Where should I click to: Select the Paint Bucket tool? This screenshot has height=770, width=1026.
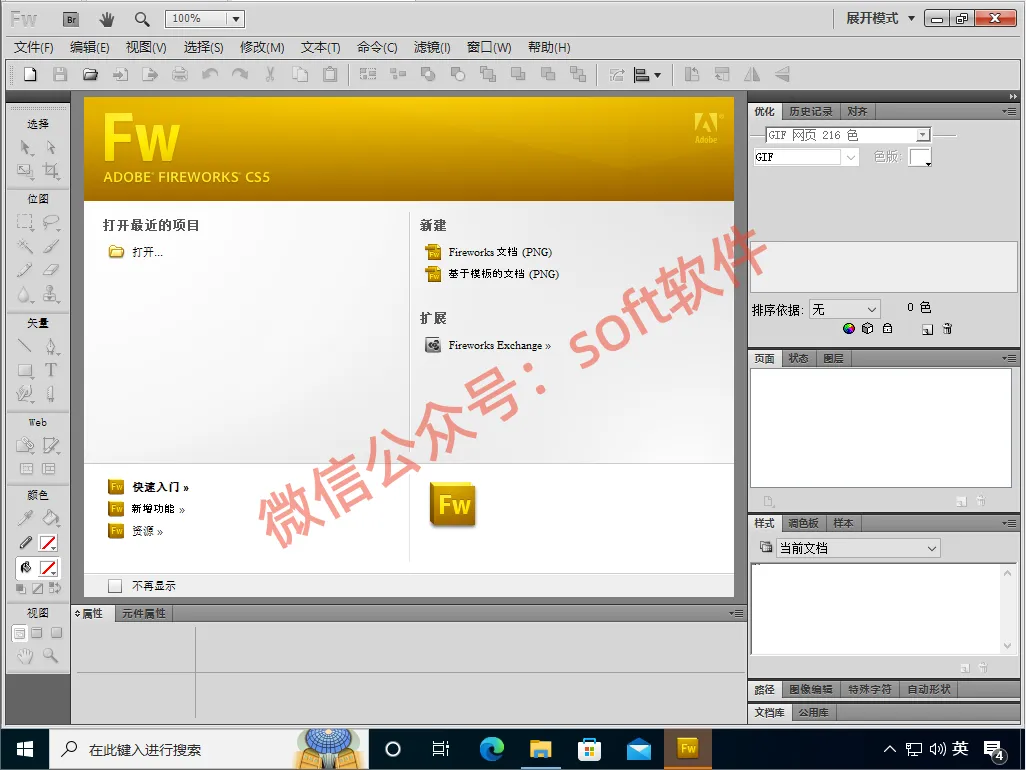point(50,518)
